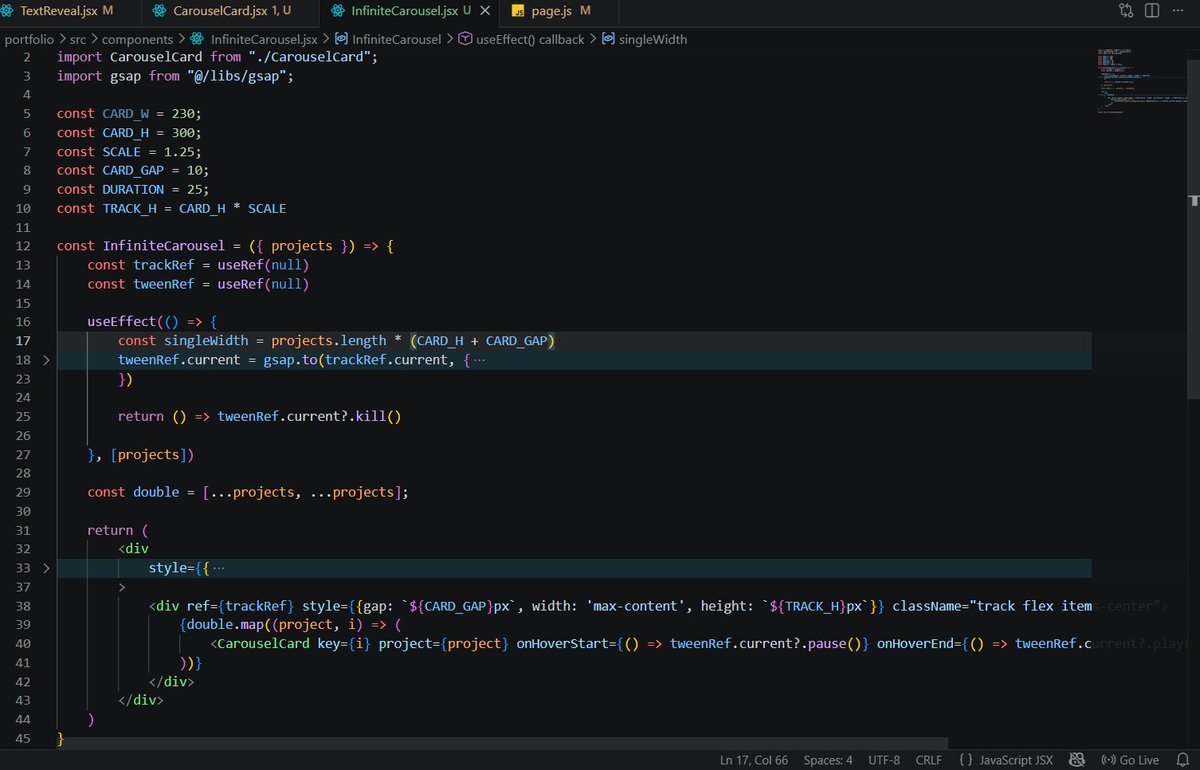Select the InfiniteCarousel.jsx tab

point(408,10)
